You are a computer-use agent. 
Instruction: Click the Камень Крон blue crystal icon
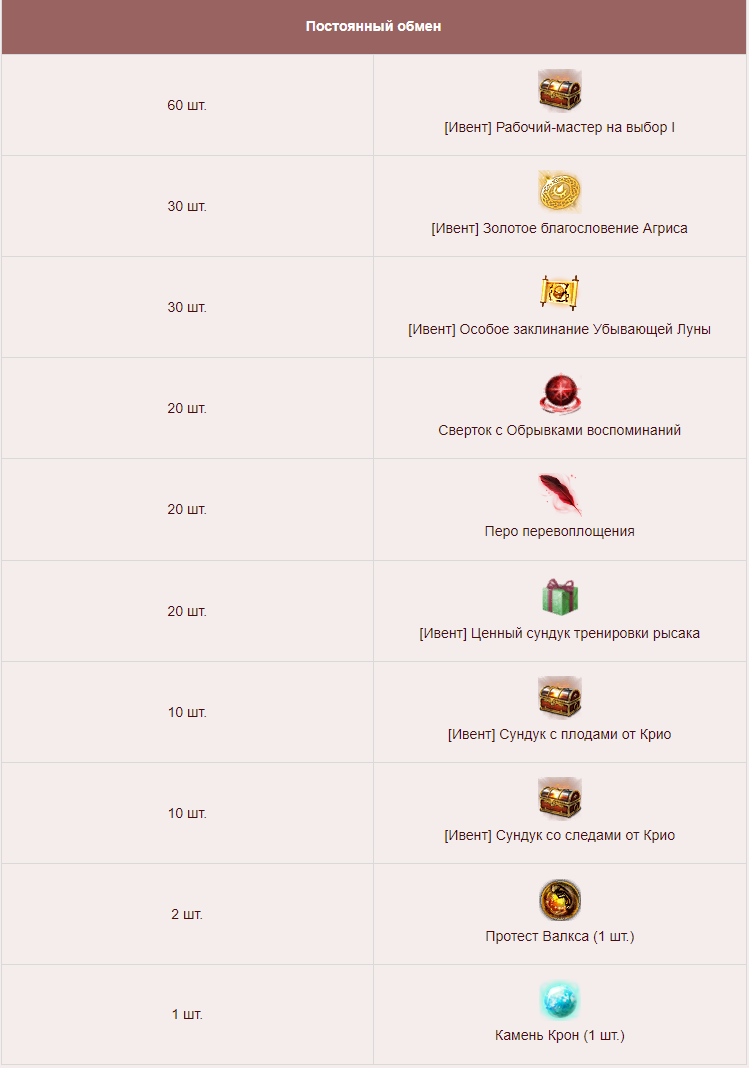[560, 1000]
